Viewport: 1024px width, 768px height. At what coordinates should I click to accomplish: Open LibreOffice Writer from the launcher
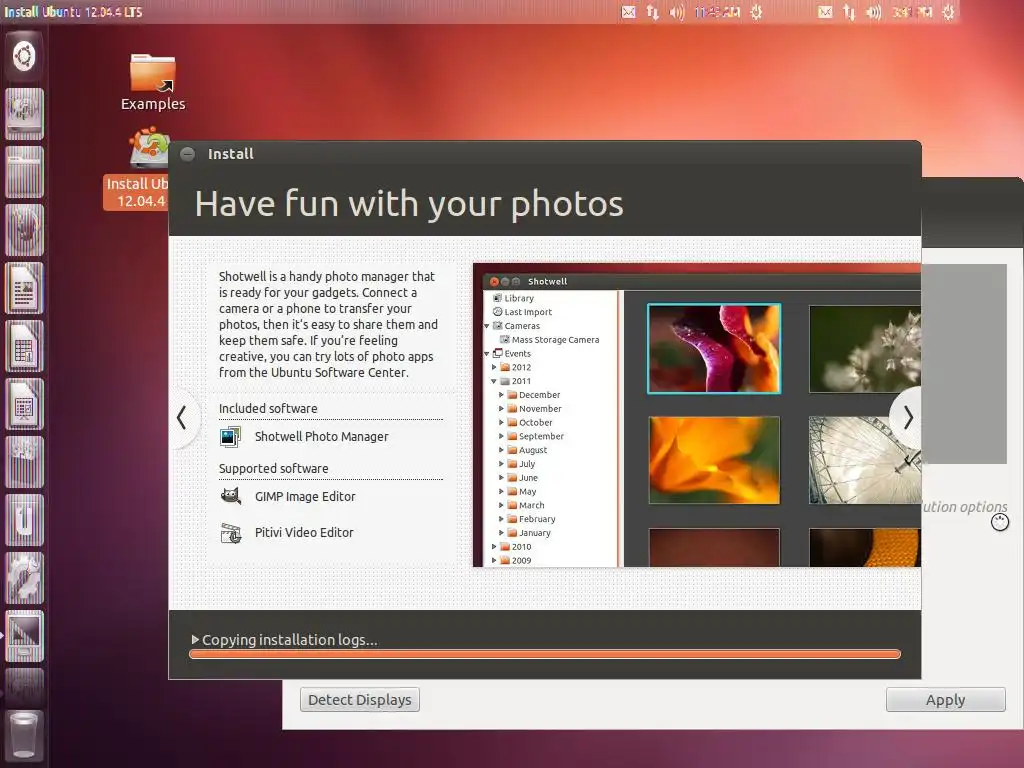24,288
